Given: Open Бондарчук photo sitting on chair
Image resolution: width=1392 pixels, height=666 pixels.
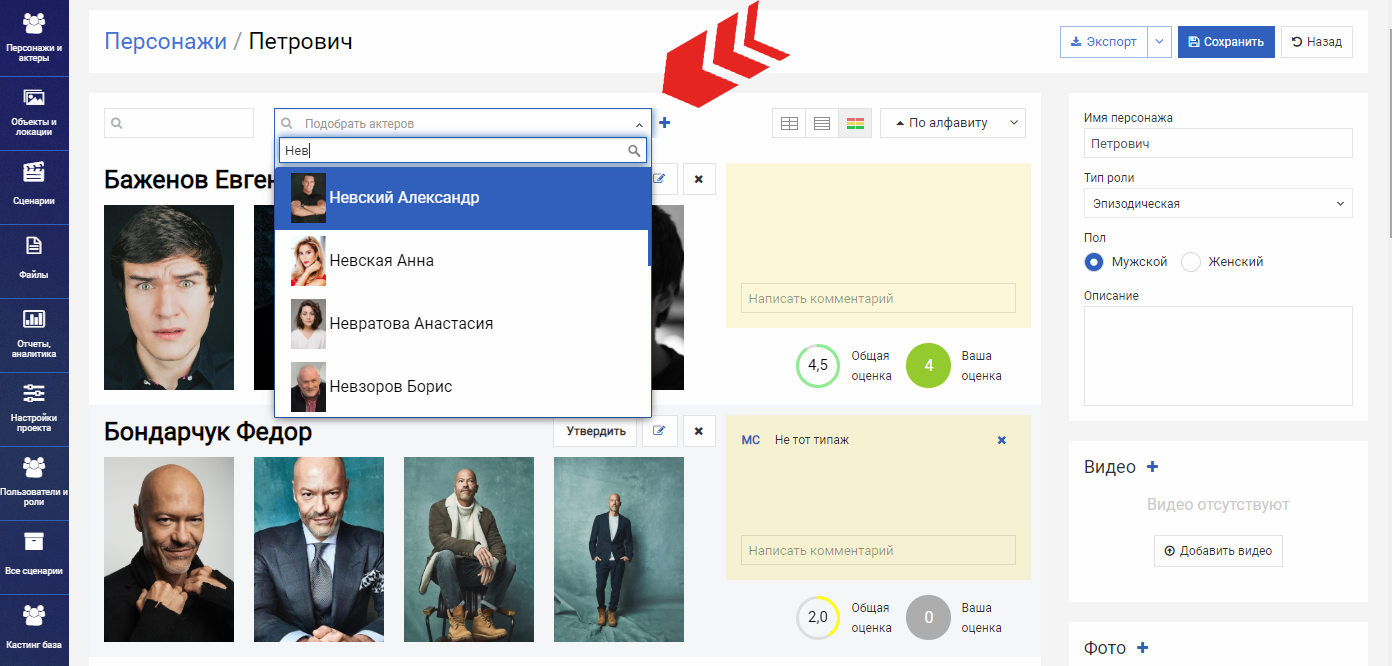Looking at the screenshot, I should pos(469,549).
